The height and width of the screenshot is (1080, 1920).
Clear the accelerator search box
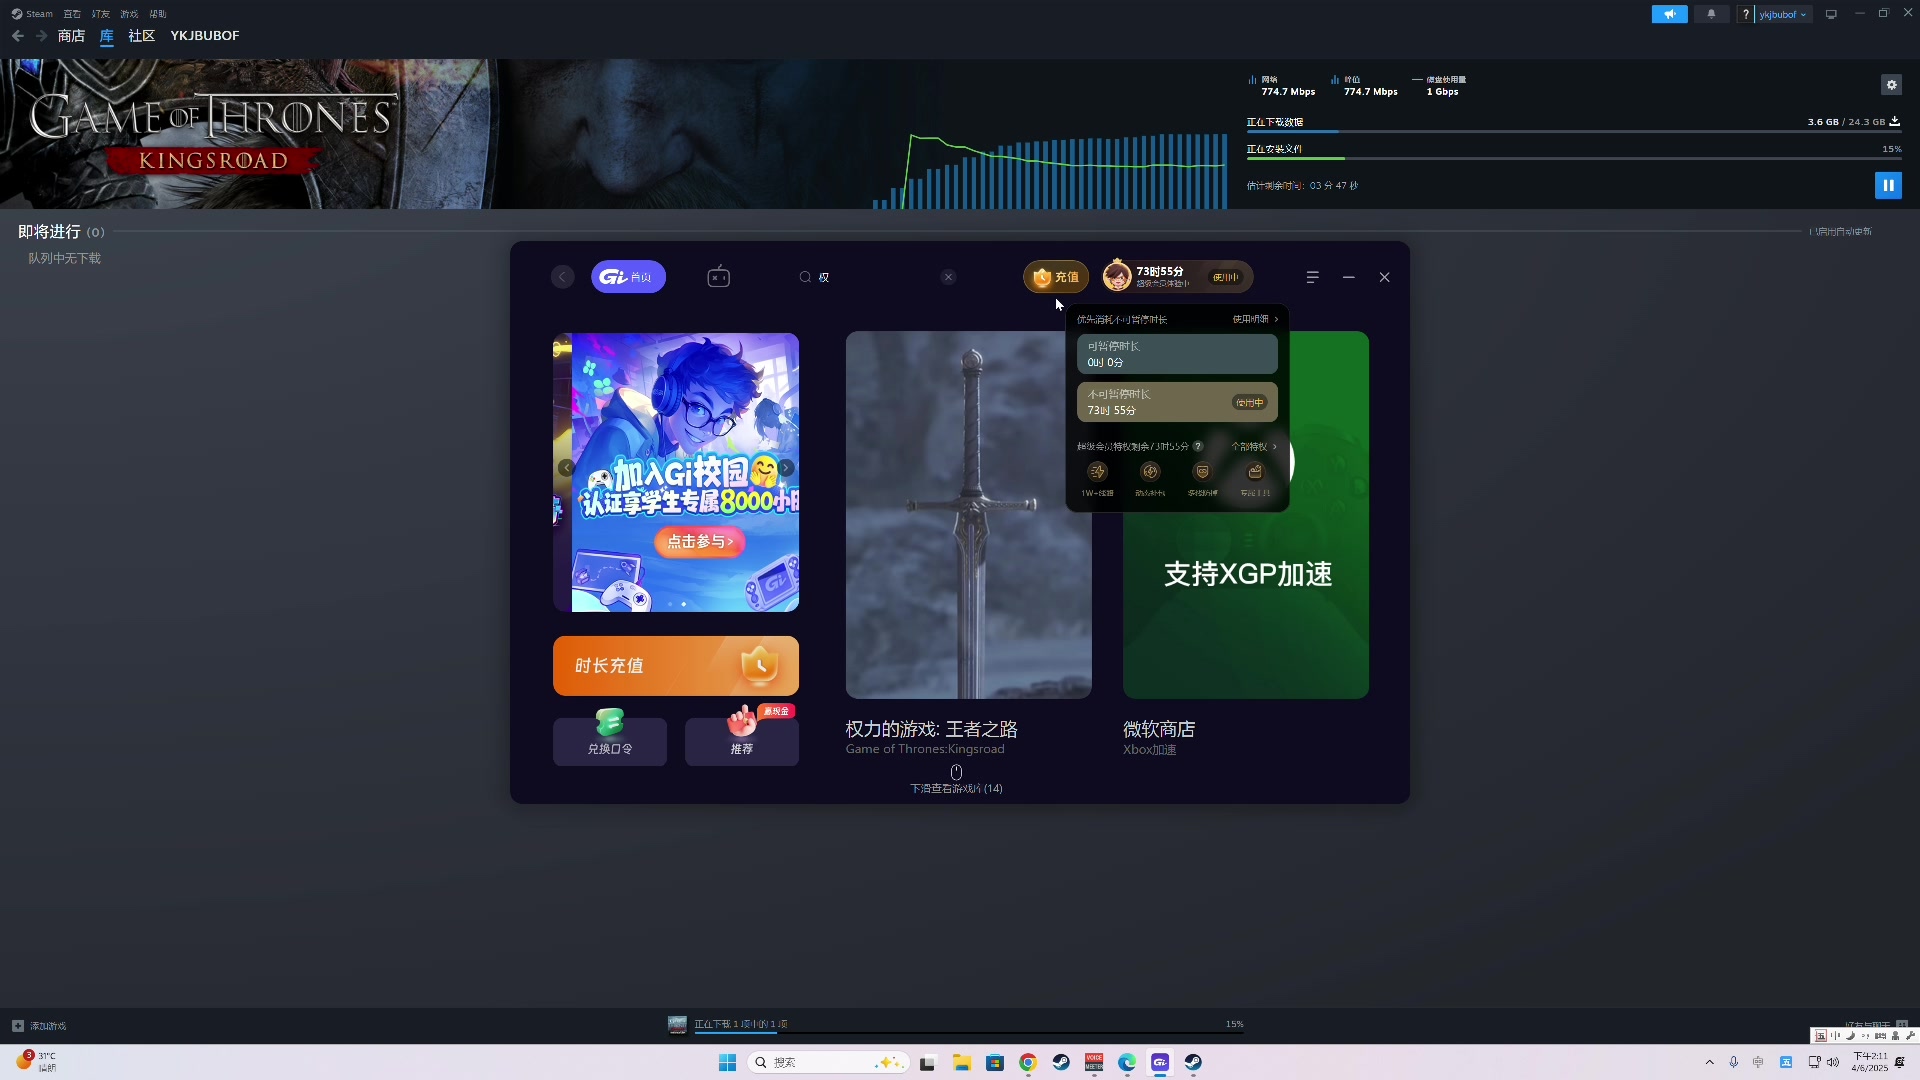[948, 277]
